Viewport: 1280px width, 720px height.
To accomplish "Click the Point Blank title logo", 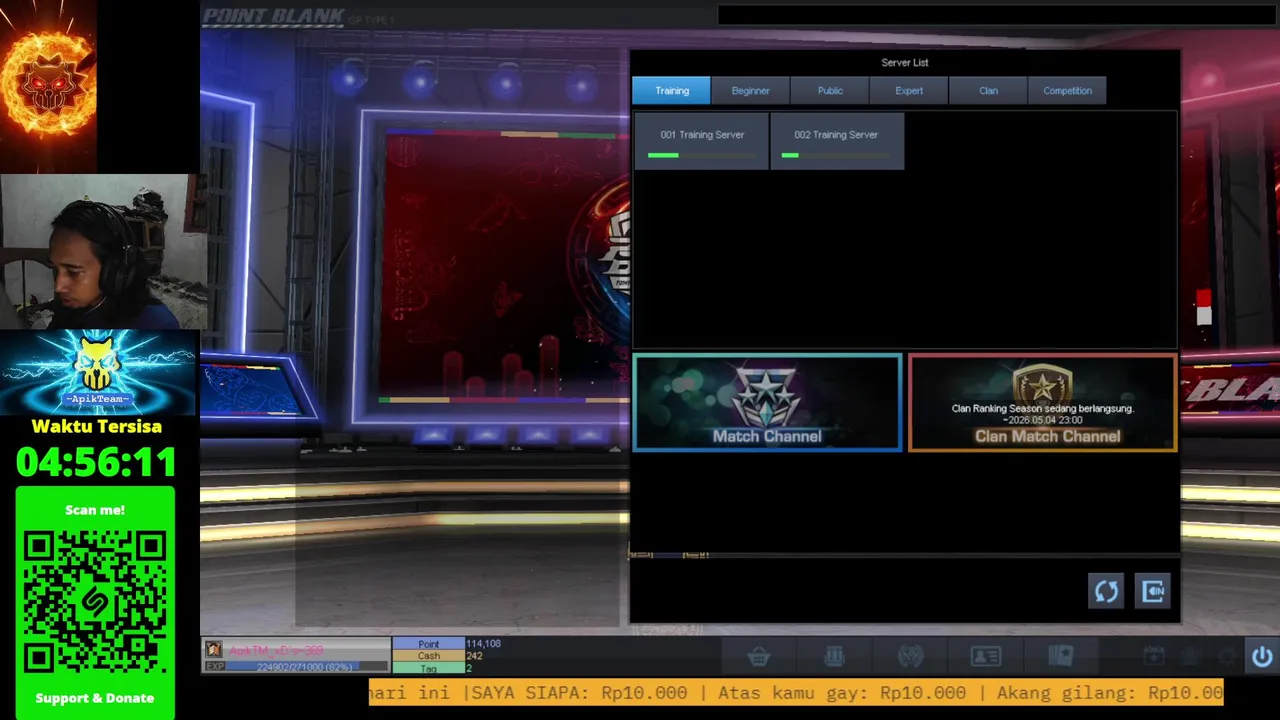I will point(274,16).
